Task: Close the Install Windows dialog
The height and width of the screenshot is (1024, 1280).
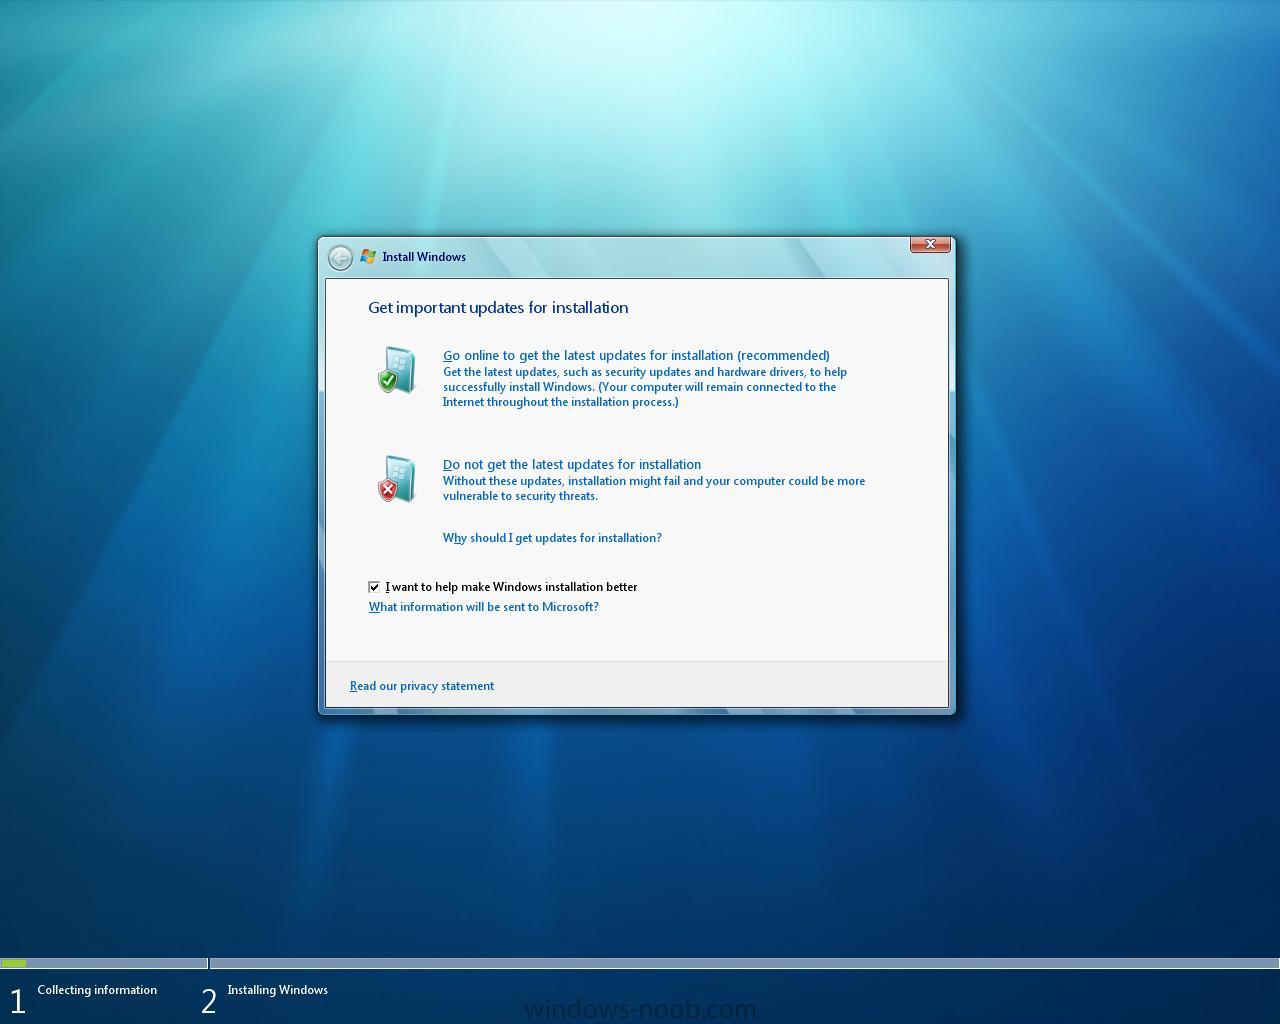Action: tap(930, 244)
